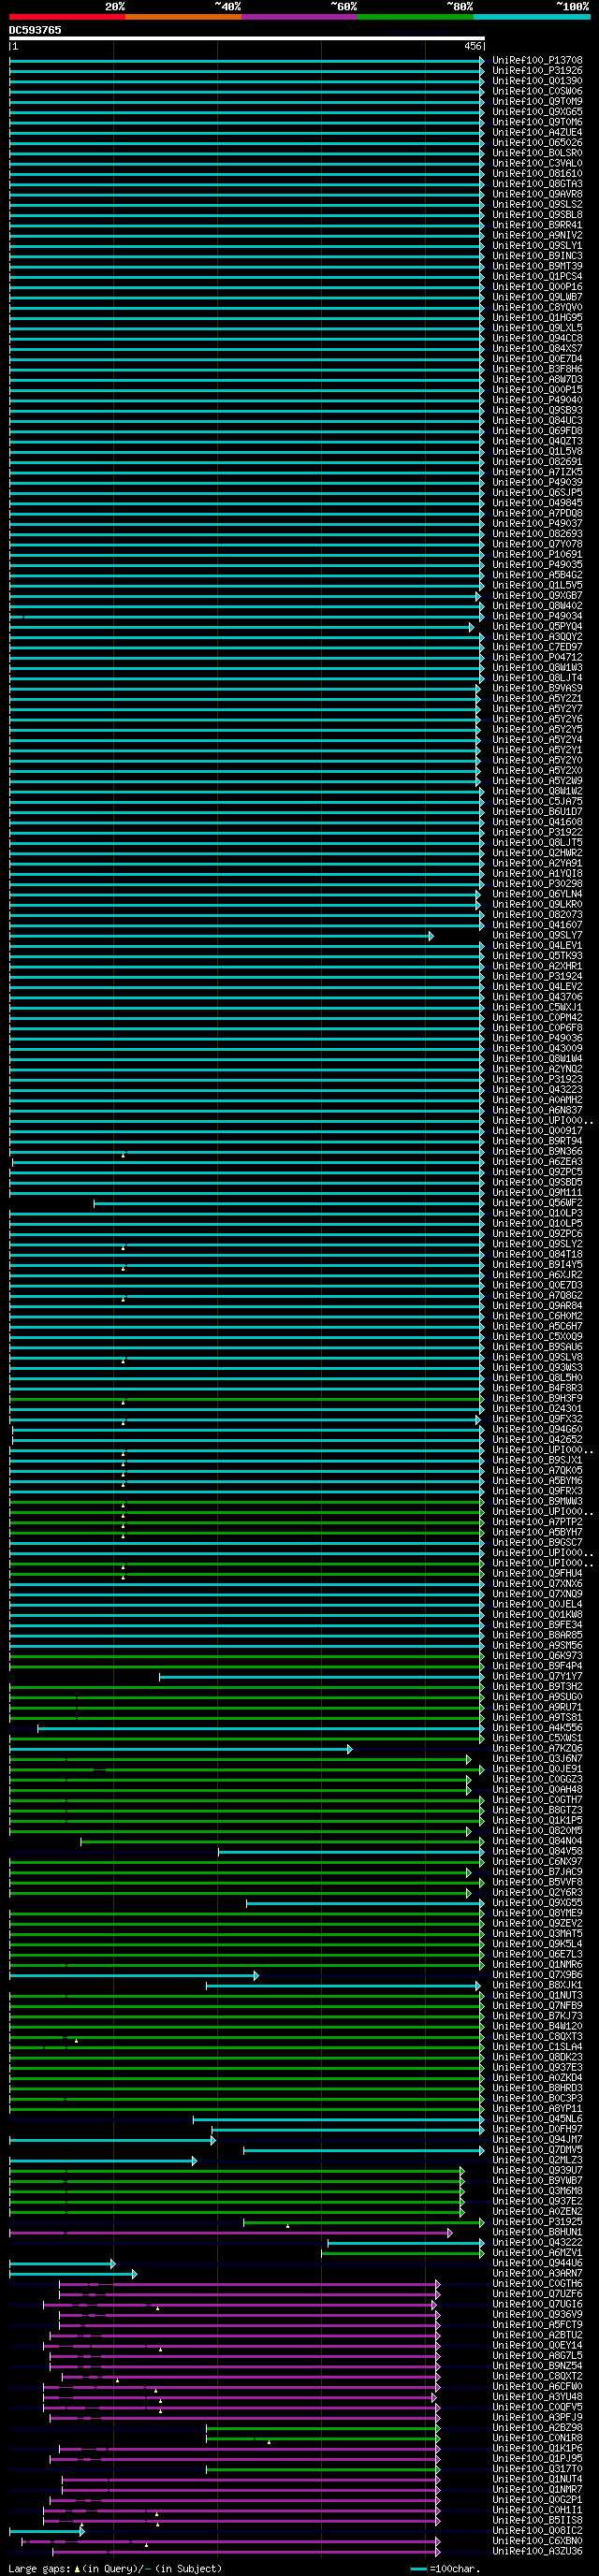Click the orange ~40% identity legend segment

point(183,17)
